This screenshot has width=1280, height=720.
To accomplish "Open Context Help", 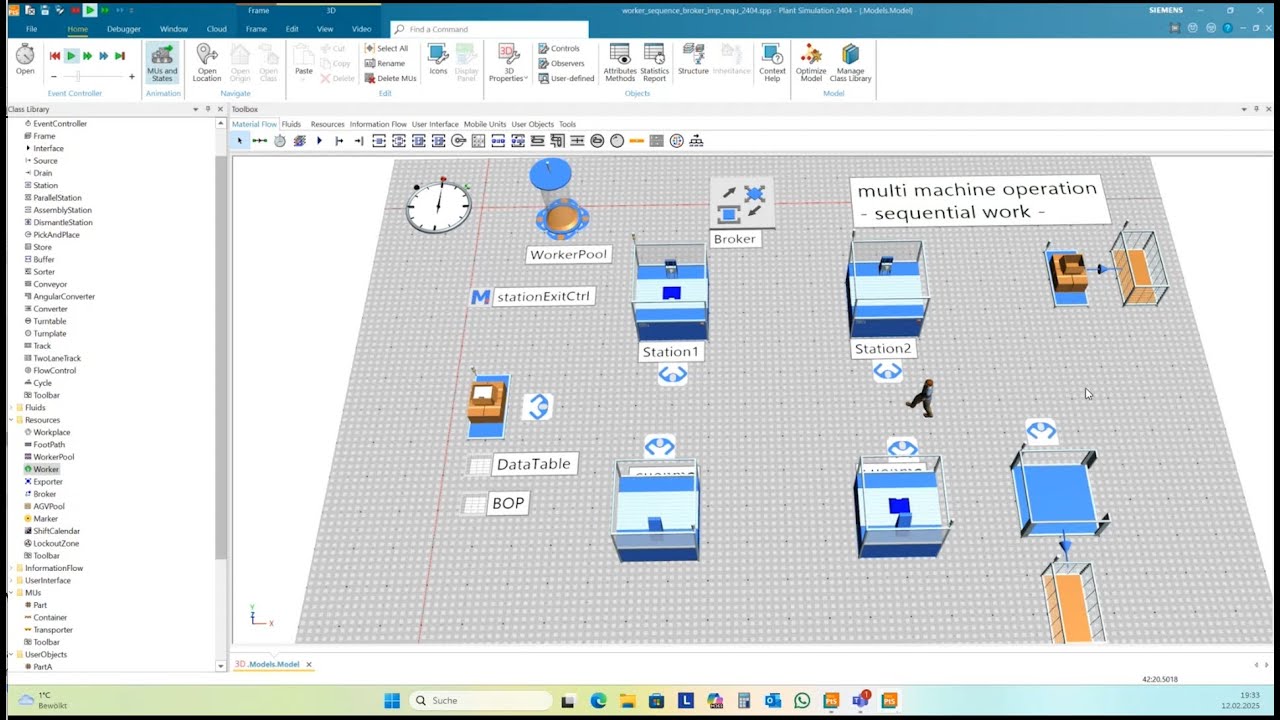I will tap(772, 62).
